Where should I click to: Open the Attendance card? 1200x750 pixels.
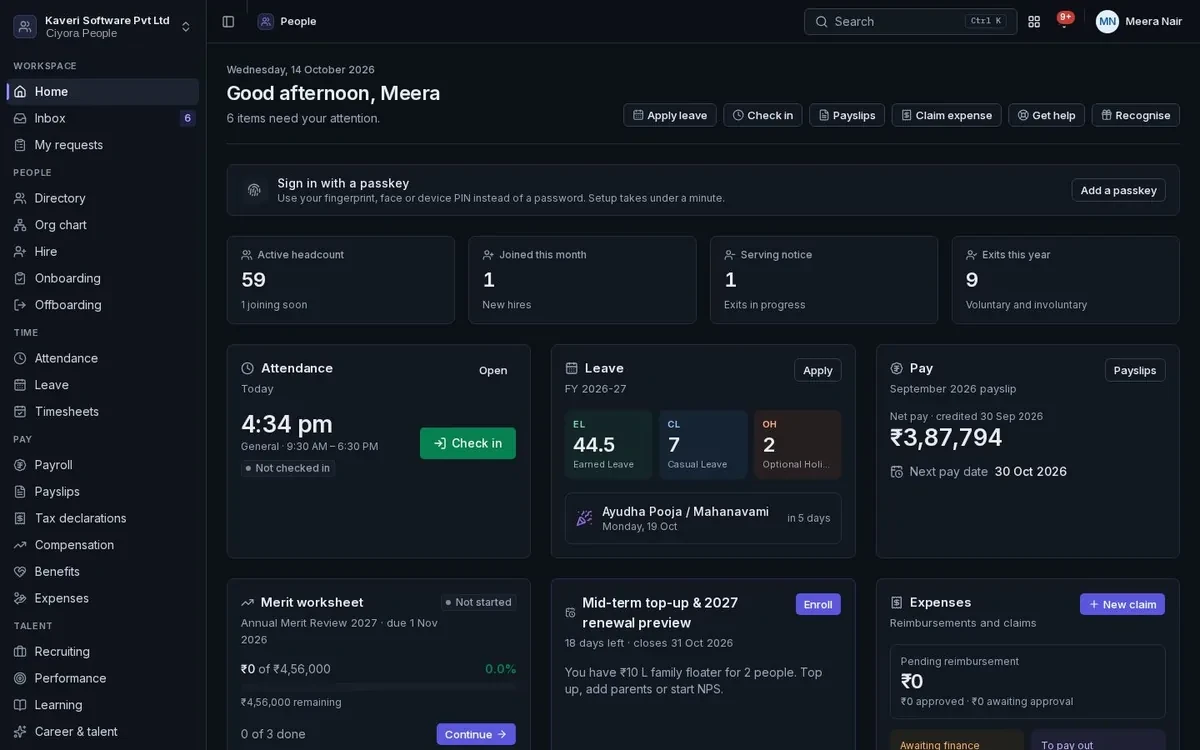pyautogui.click(x=493, y=370)
